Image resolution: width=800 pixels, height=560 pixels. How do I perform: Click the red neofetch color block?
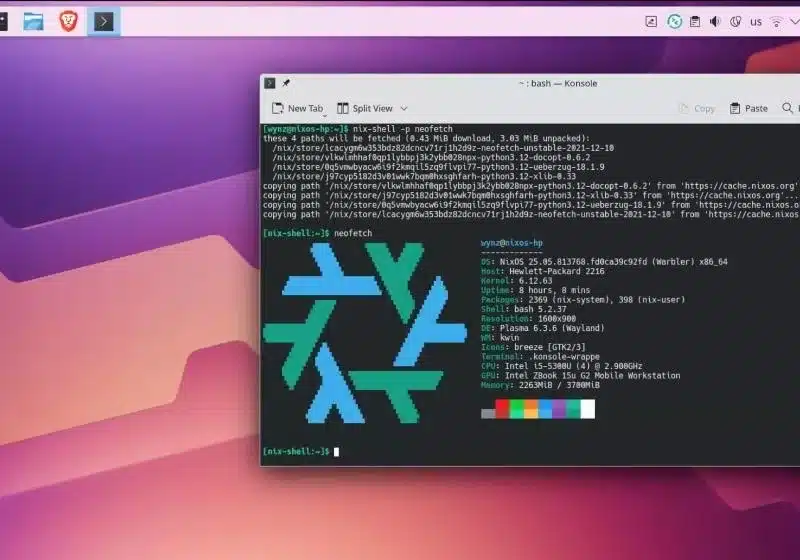point(502,409)
